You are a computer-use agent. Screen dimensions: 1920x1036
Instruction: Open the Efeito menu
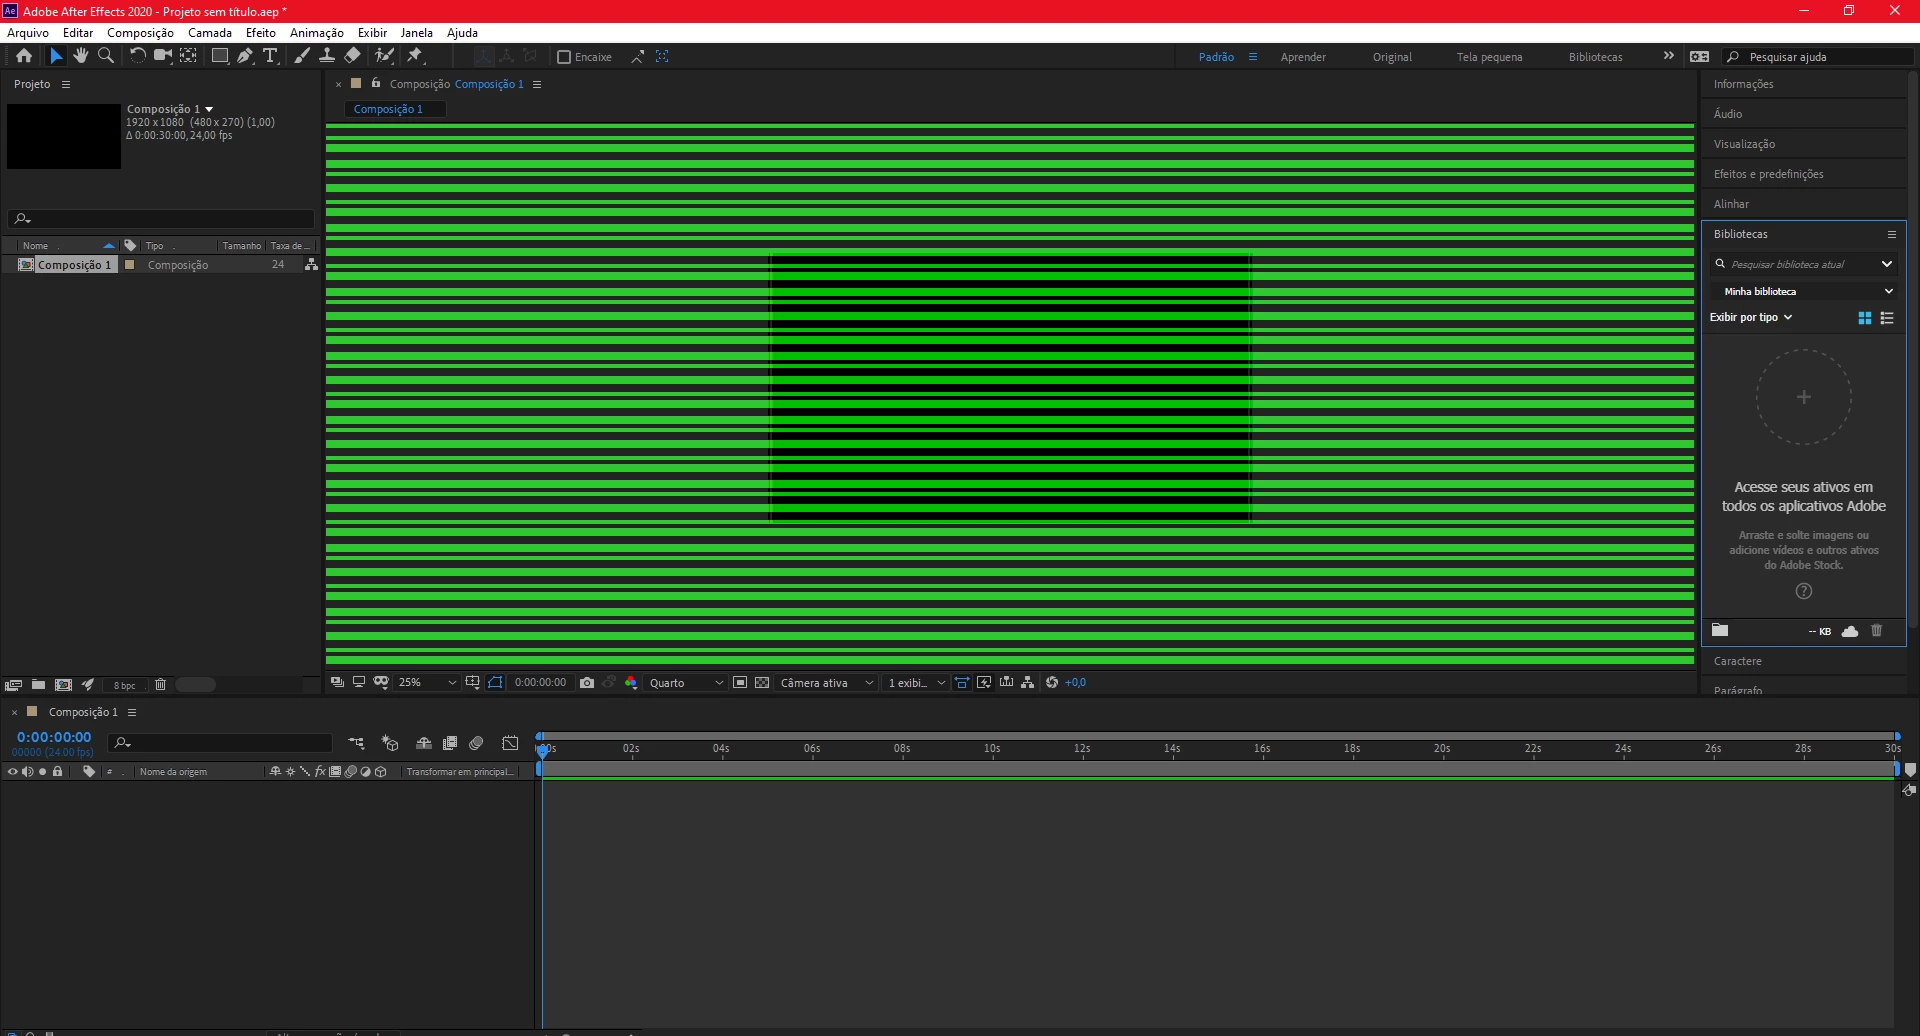(261, 33)
